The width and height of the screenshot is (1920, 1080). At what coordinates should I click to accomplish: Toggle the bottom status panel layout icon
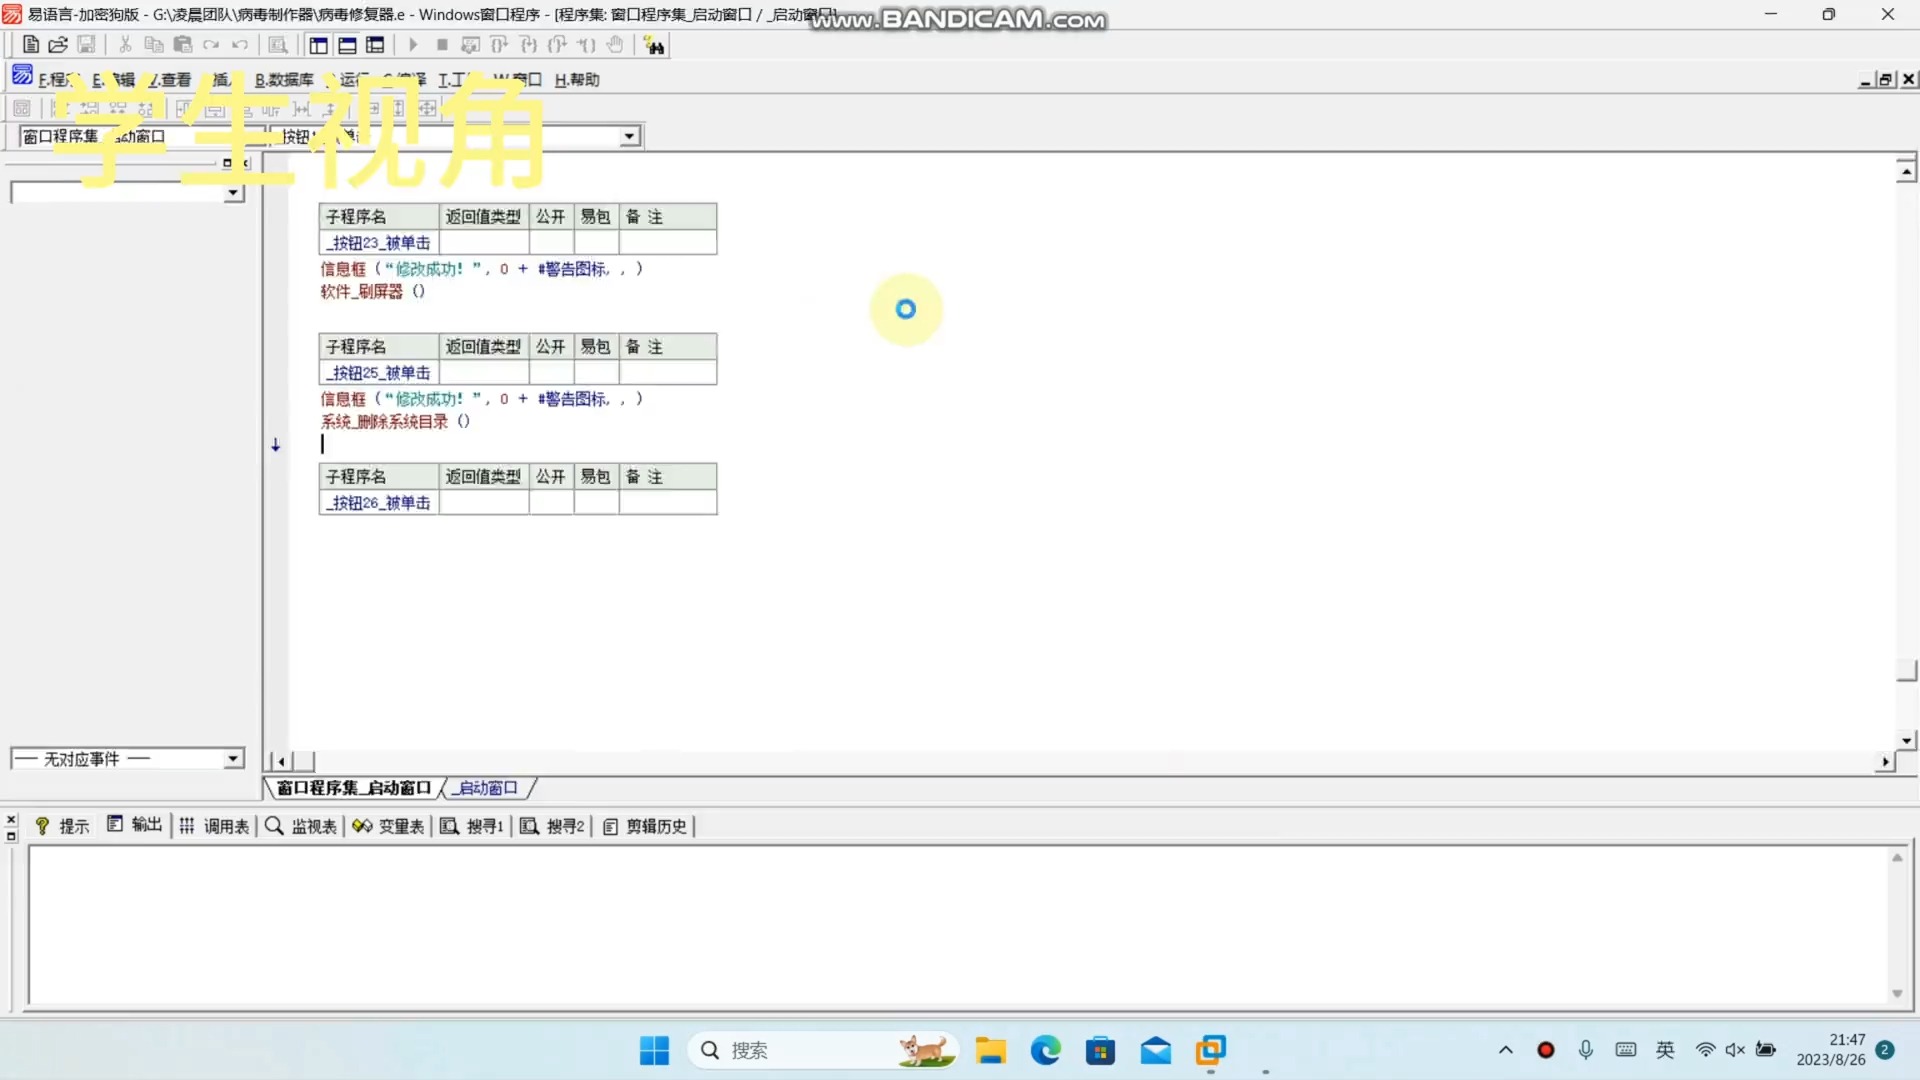pos(347,45)
